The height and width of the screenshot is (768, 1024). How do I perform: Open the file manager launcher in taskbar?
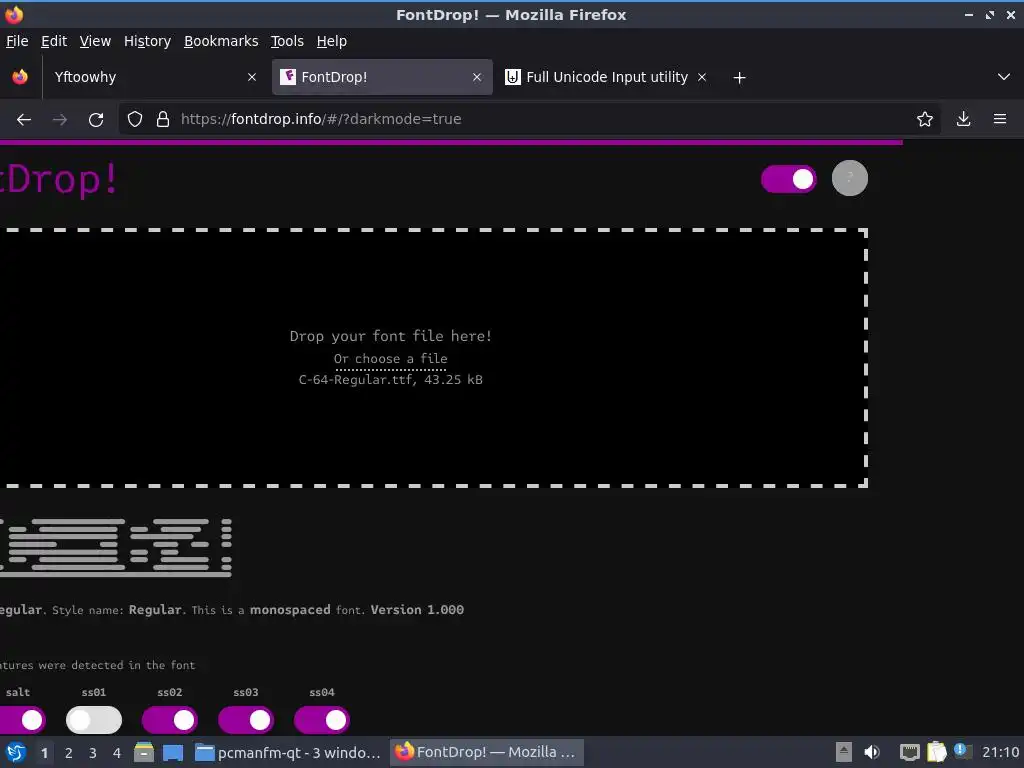144,752
